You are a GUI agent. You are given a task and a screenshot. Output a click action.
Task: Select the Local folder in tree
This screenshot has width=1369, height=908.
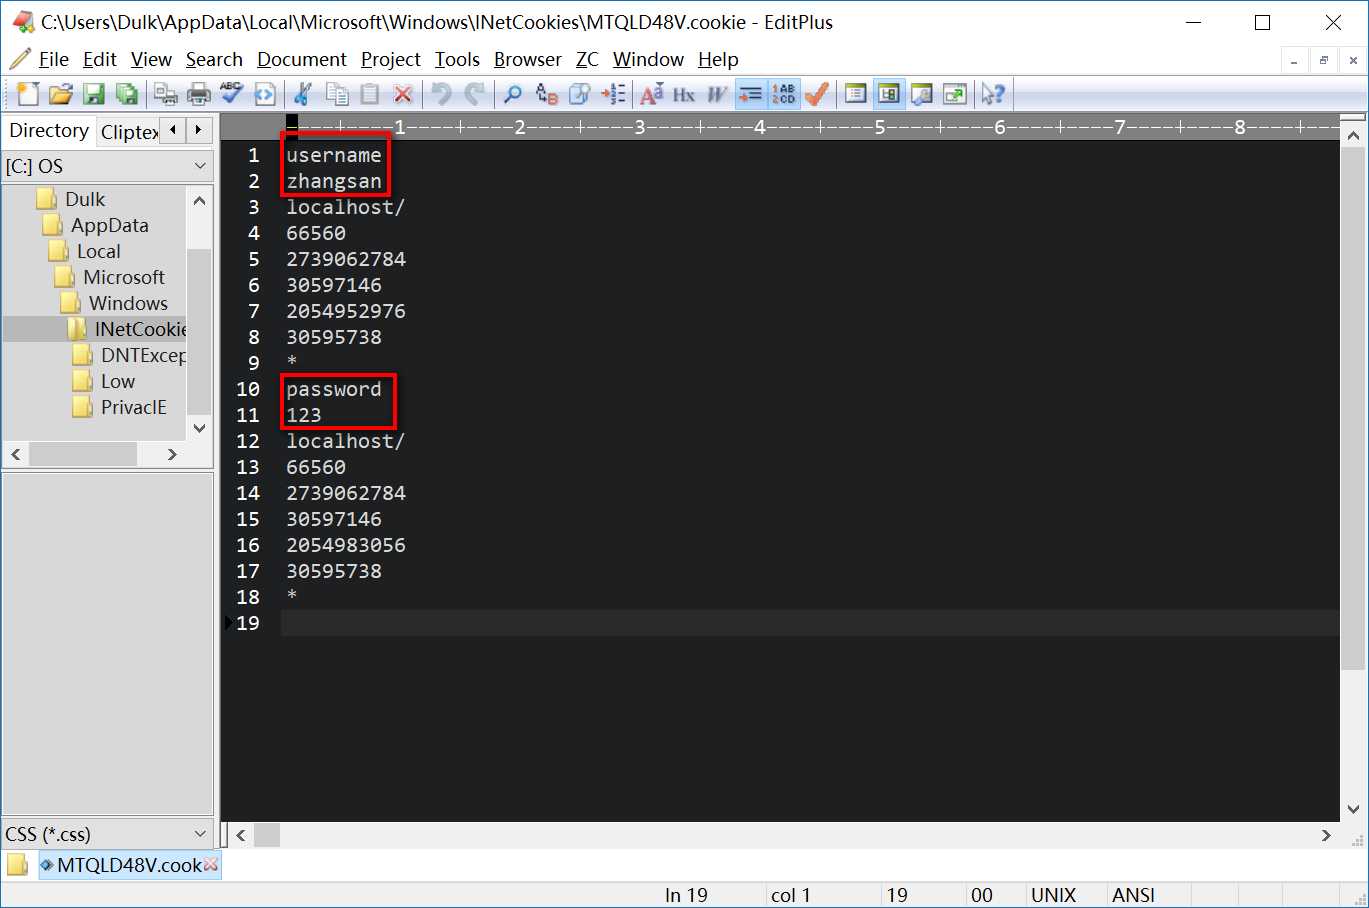coord(98,251)
